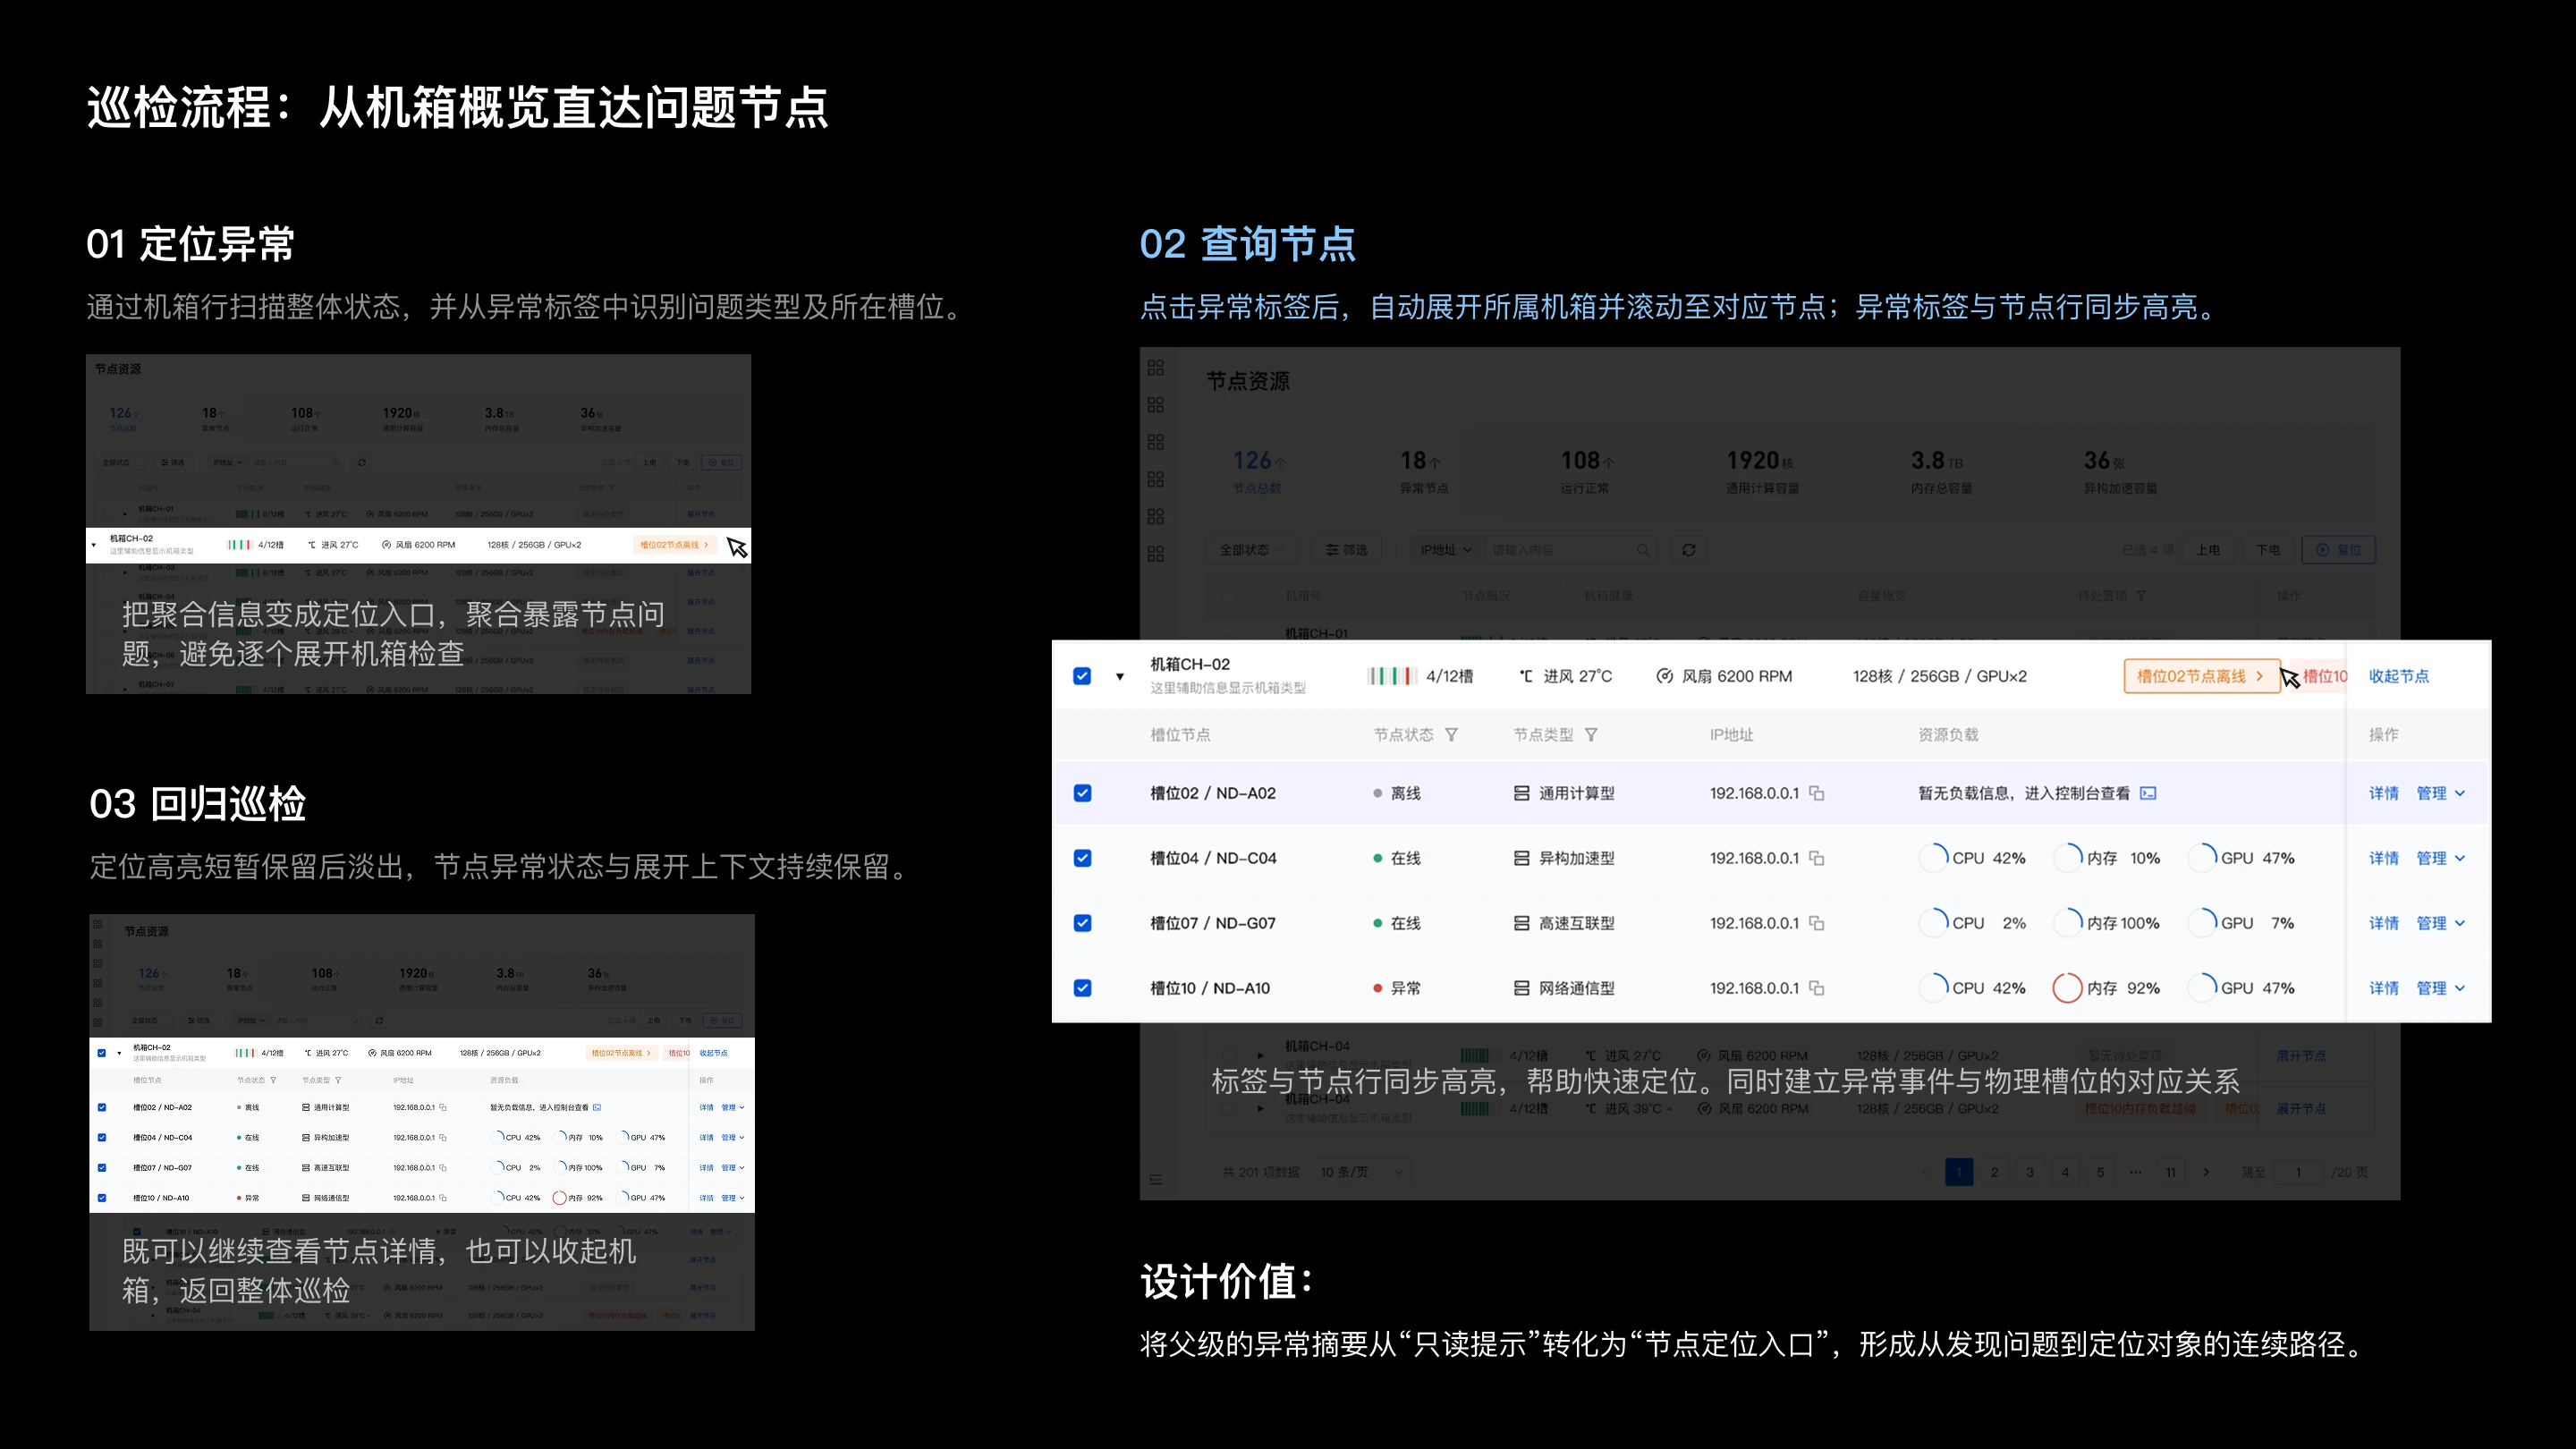Uncheck the 槽位10 / ND-A10 row checkbox

(x=1082, y=988)
